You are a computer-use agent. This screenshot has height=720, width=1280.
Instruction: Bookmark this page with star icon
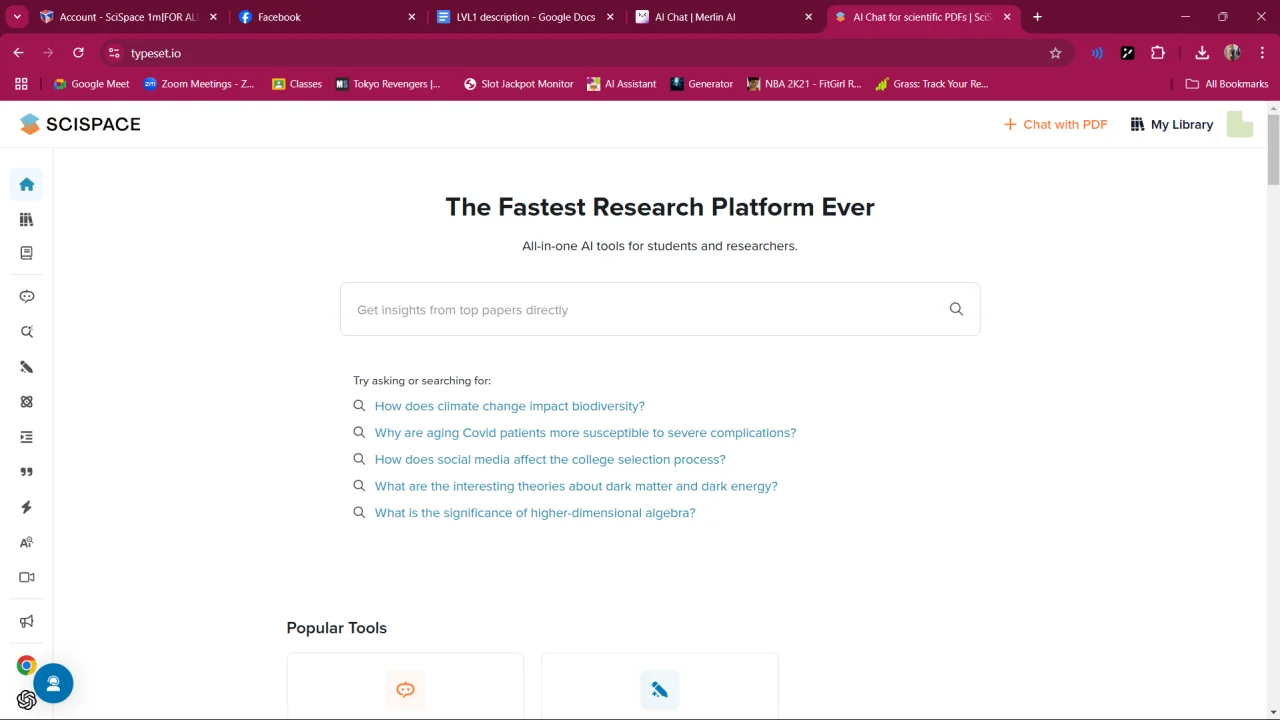(x=1055, y=53)
